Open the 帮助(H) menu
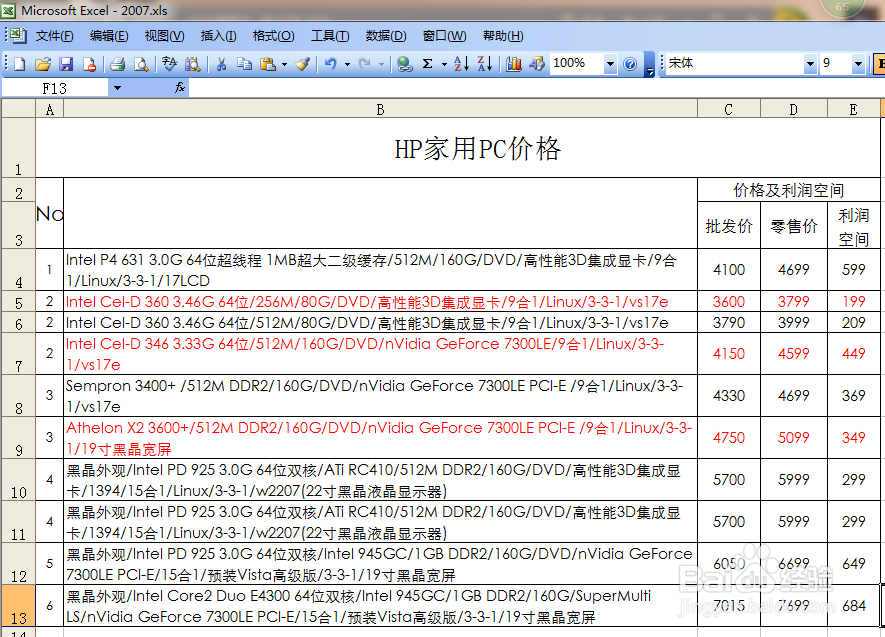Viewport: 885px width, 637px height. (x=503, y=36)
